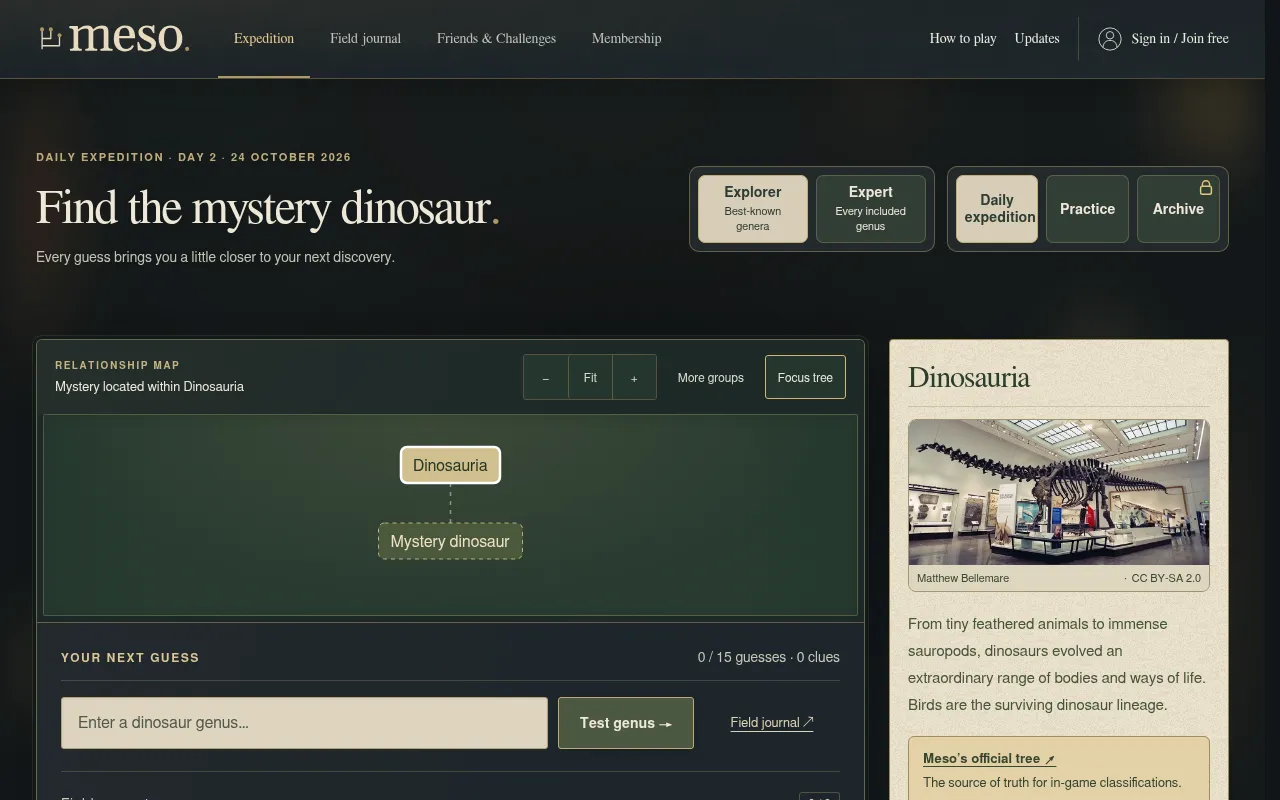1280x800 pixels.
Task: Click 'Mystery located within Dinosauria' text
Action: click(149, 387)
